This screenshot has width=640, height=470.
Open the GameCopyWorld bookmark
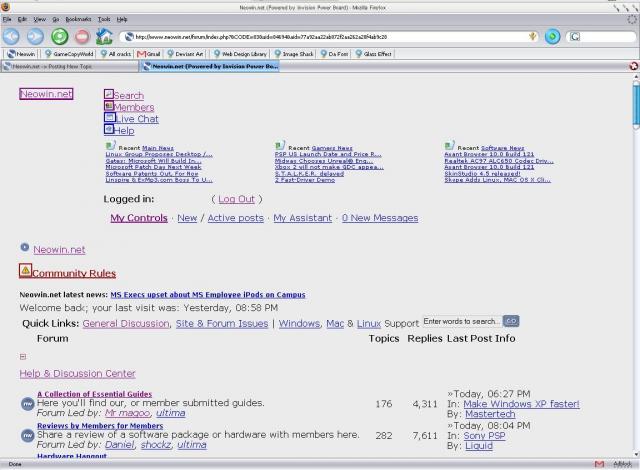(x=69, y=54)
